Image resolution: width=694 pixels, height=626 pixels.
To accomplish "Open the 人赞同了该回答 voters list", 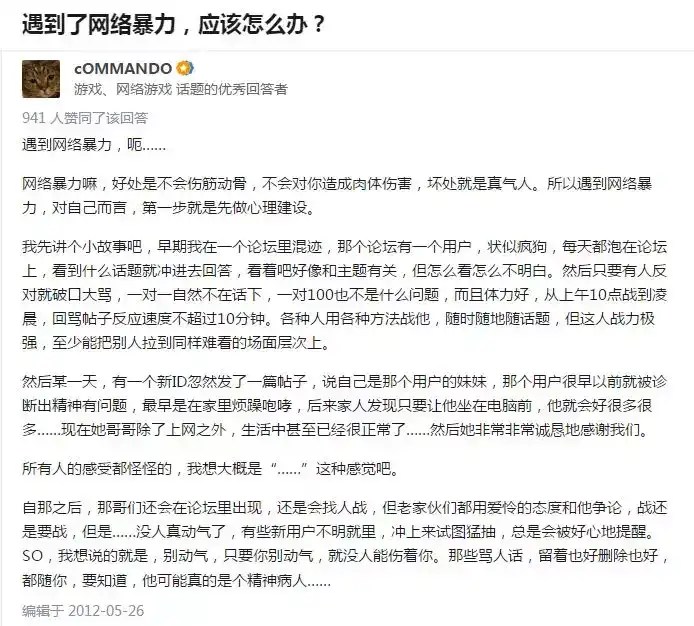I will tap(99, 118).
